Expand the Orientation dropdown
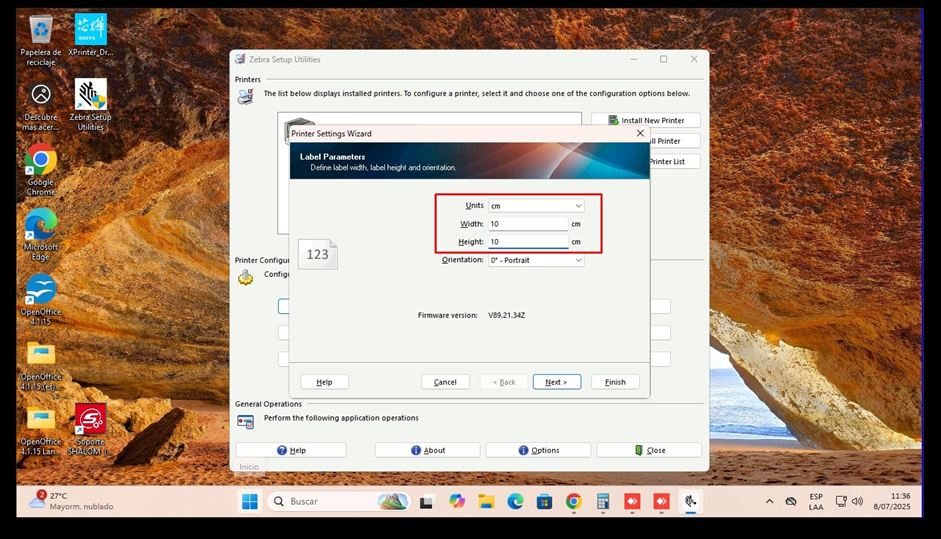 (x=535, y=260)
